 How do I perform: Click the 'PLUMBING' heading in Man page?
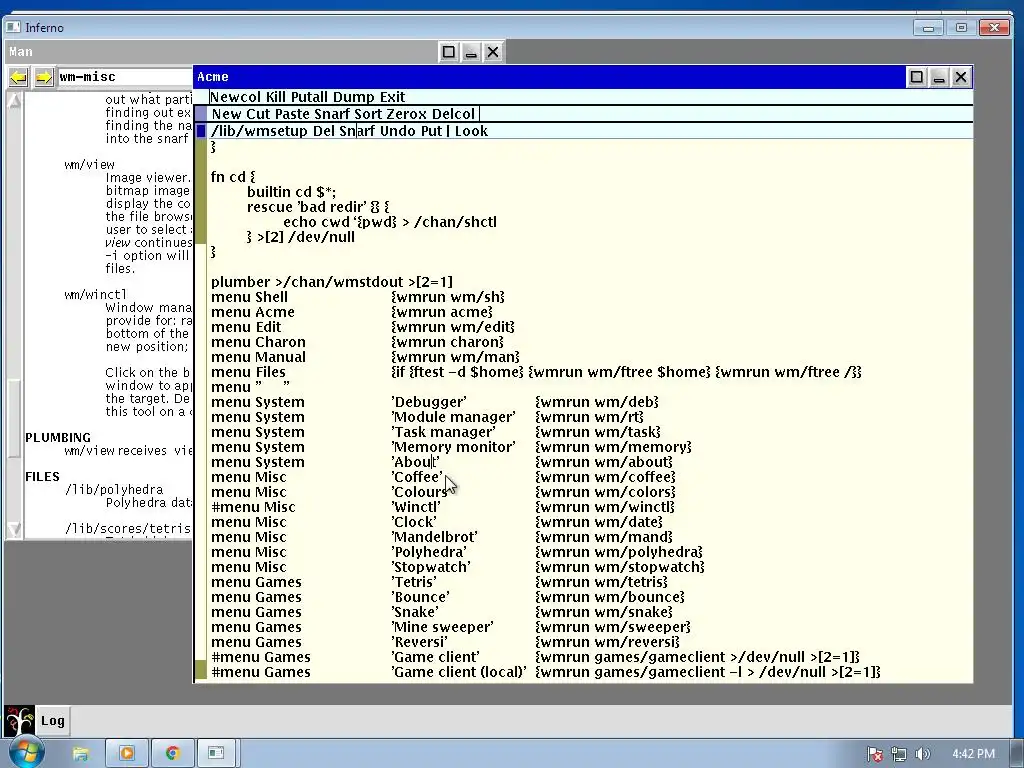pyautogui.click(x=58, y=438)
